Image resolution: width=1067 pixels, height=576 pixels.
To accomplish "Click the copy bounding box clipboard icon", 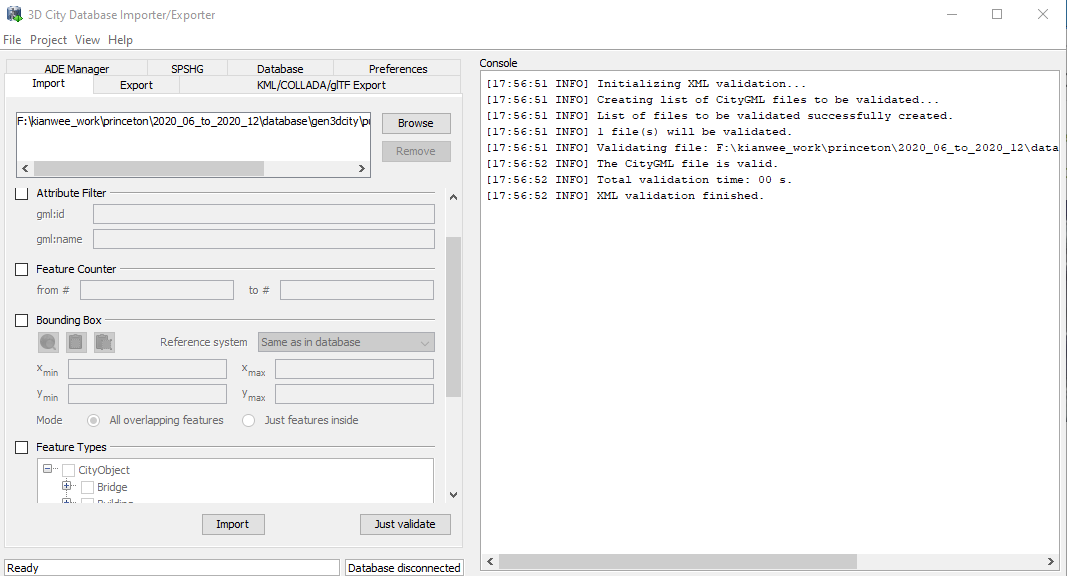I will pos(76,342).
